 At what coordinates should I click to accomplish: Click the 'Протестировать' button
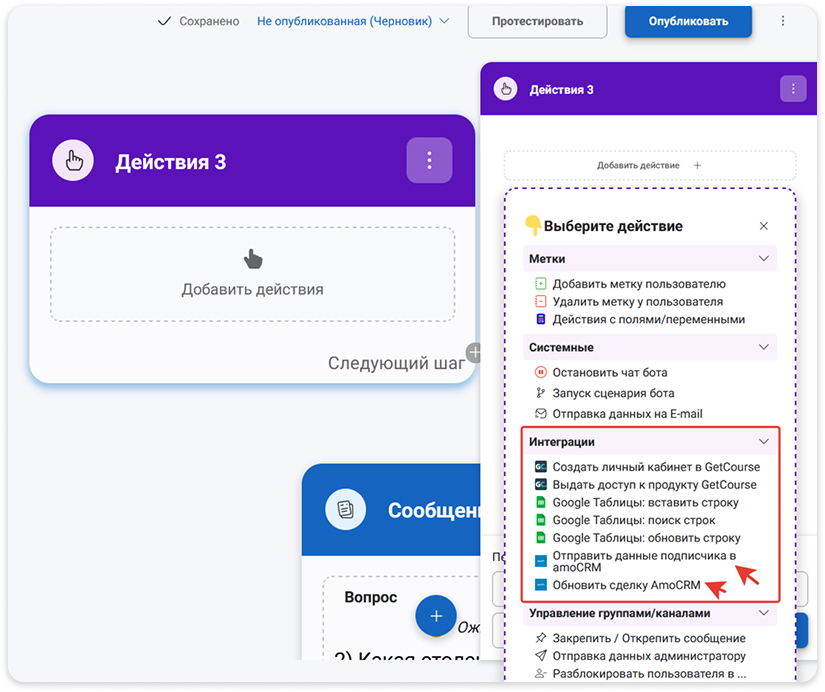coord(537,21)
